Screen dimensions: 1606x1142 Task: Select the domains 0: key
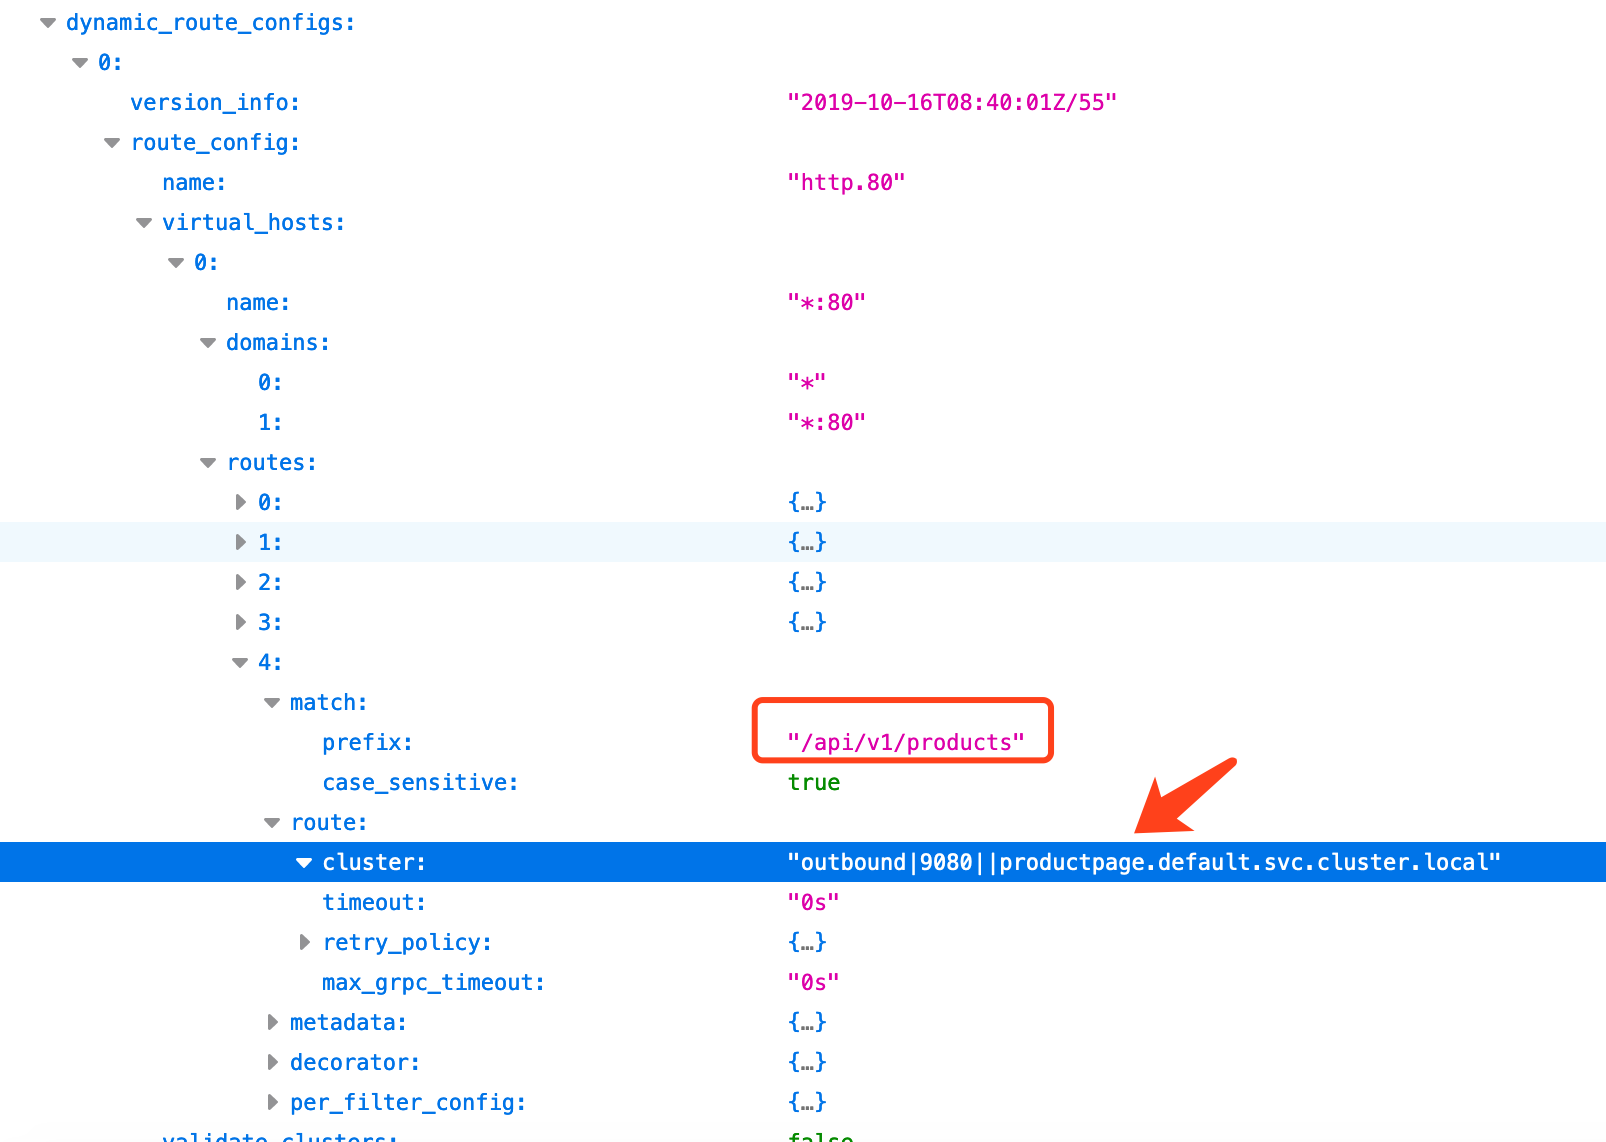(270, 383)
